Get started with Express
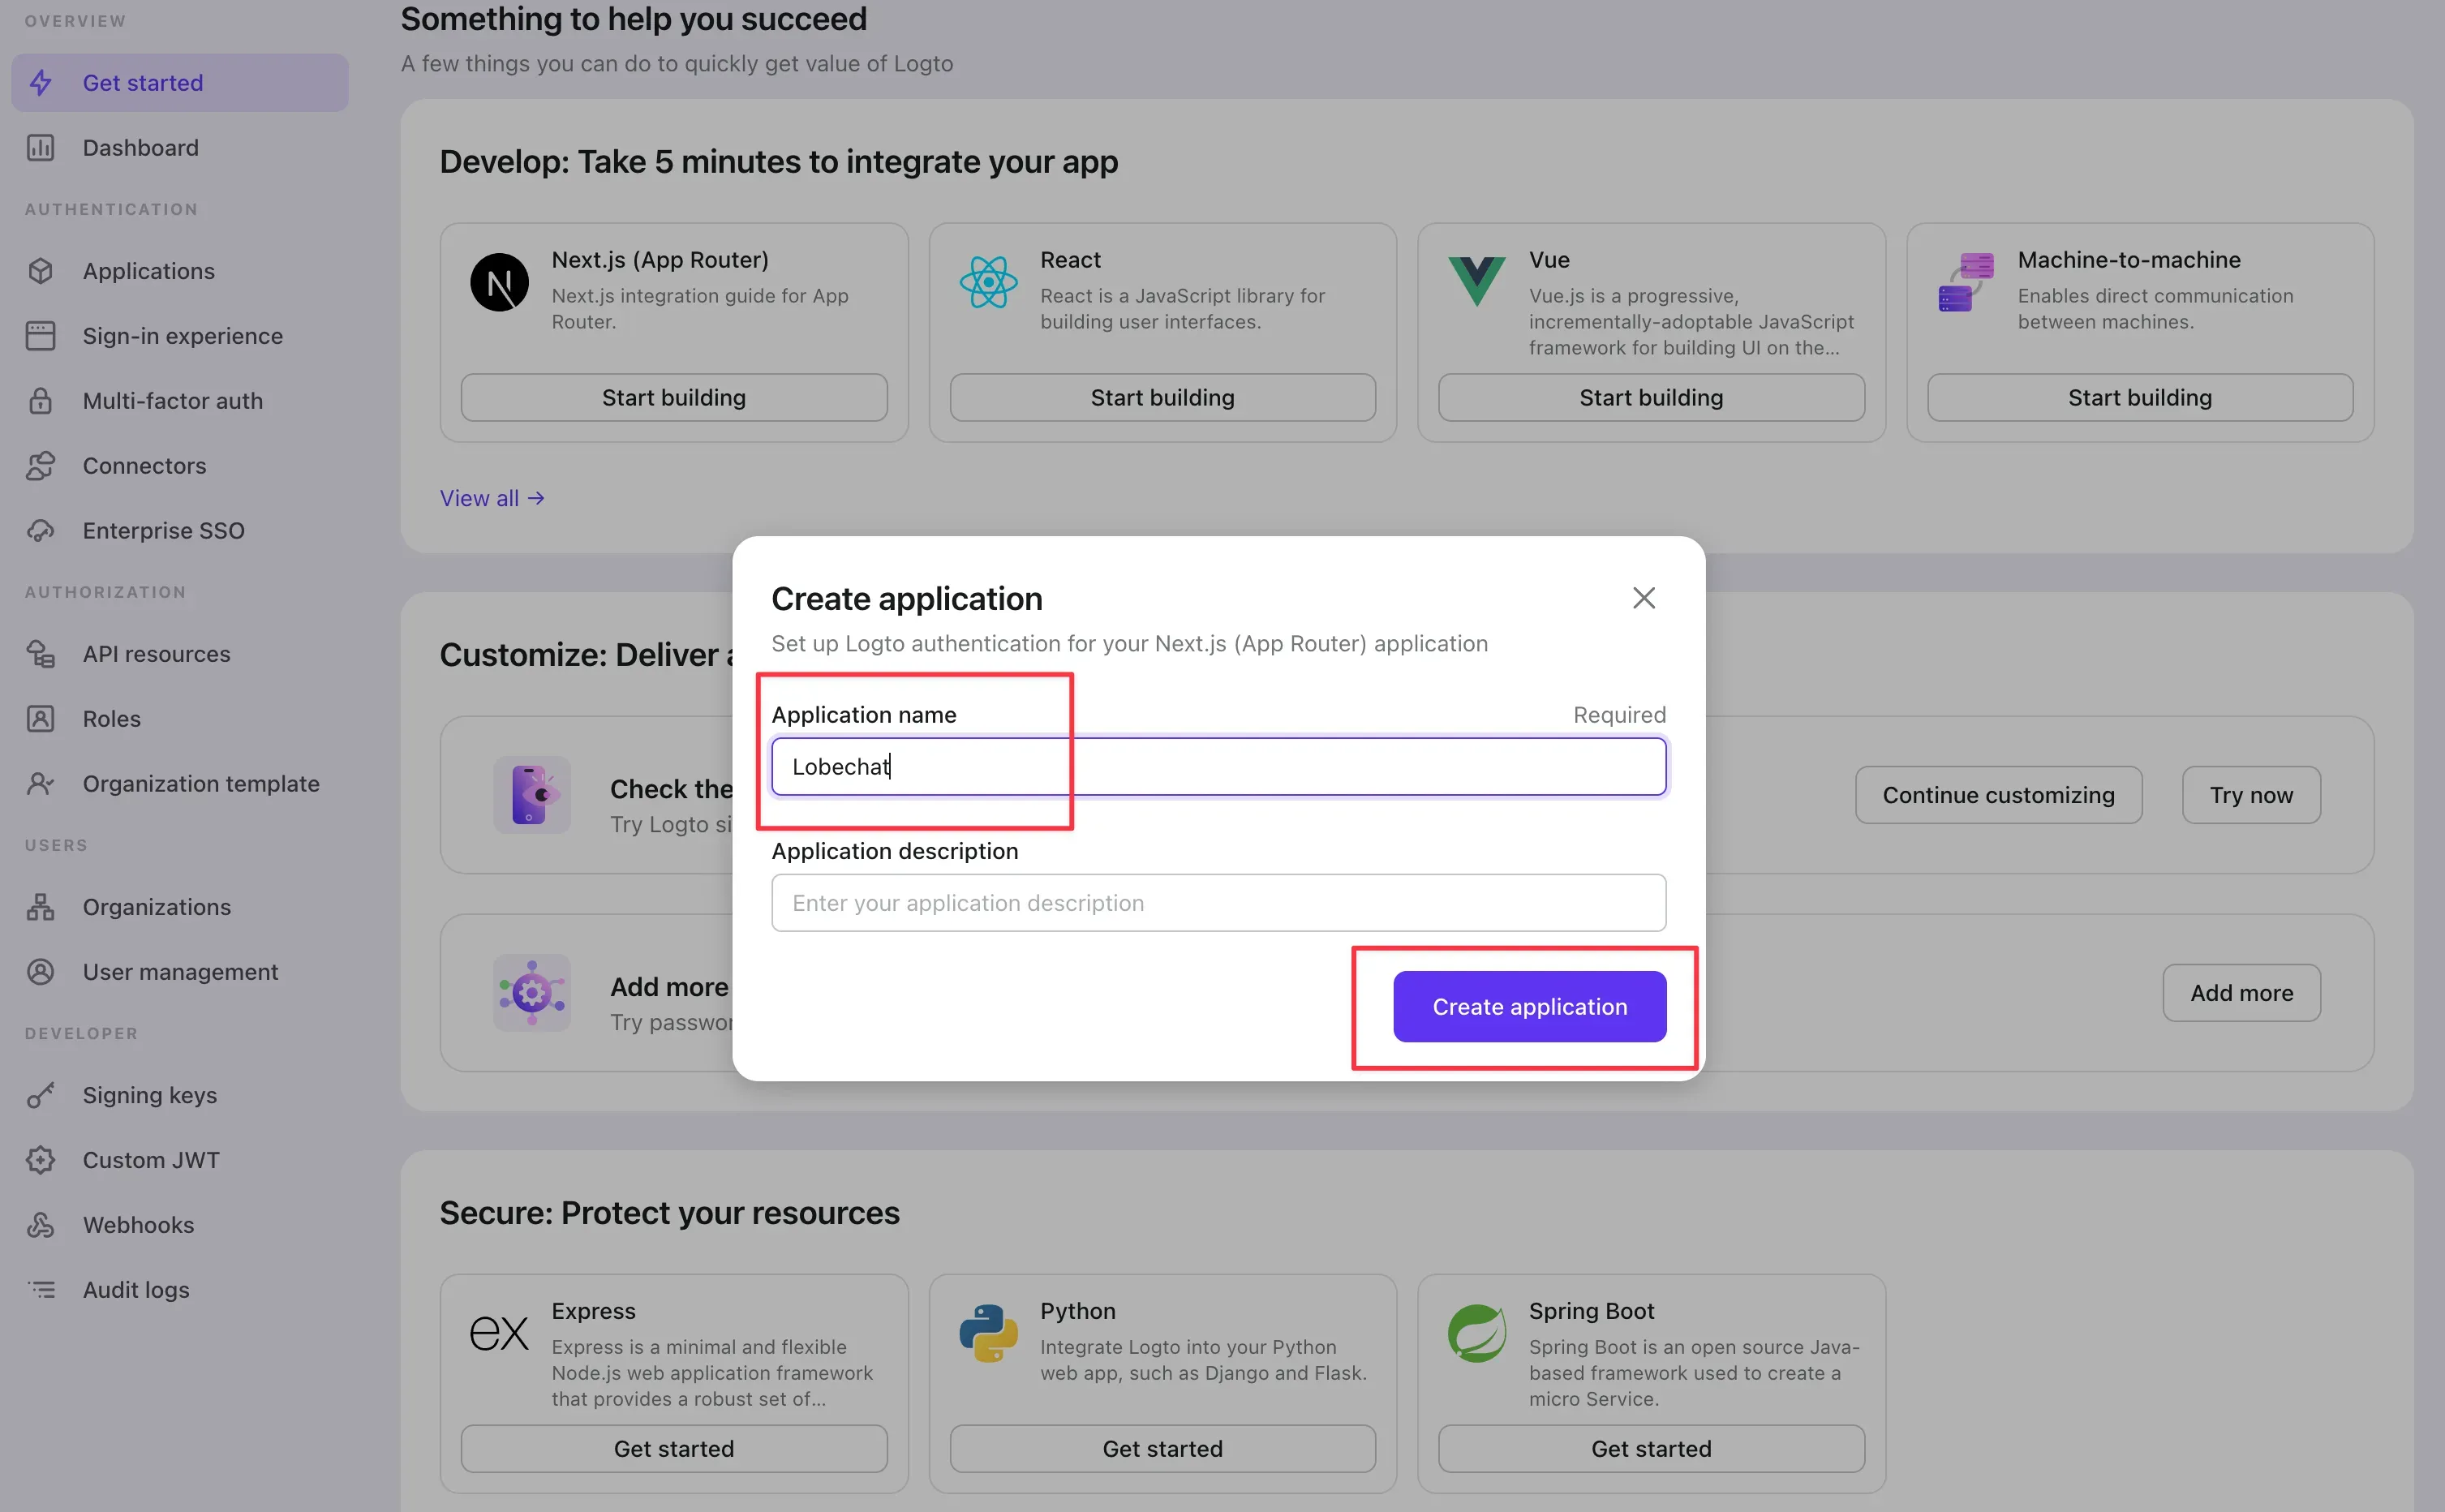The height and width of the screenshot is (1512, 2445). (x=674, y=1449)
